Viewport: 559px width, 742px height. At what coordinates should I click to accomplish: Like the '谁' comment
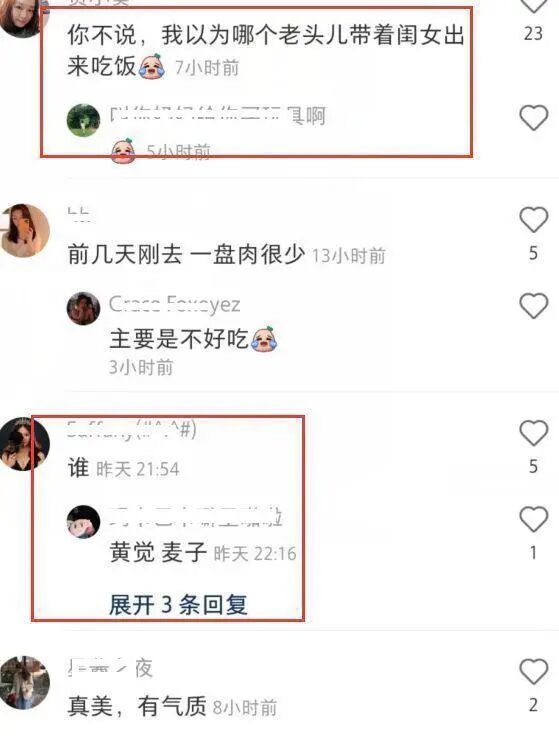point(533,433)
